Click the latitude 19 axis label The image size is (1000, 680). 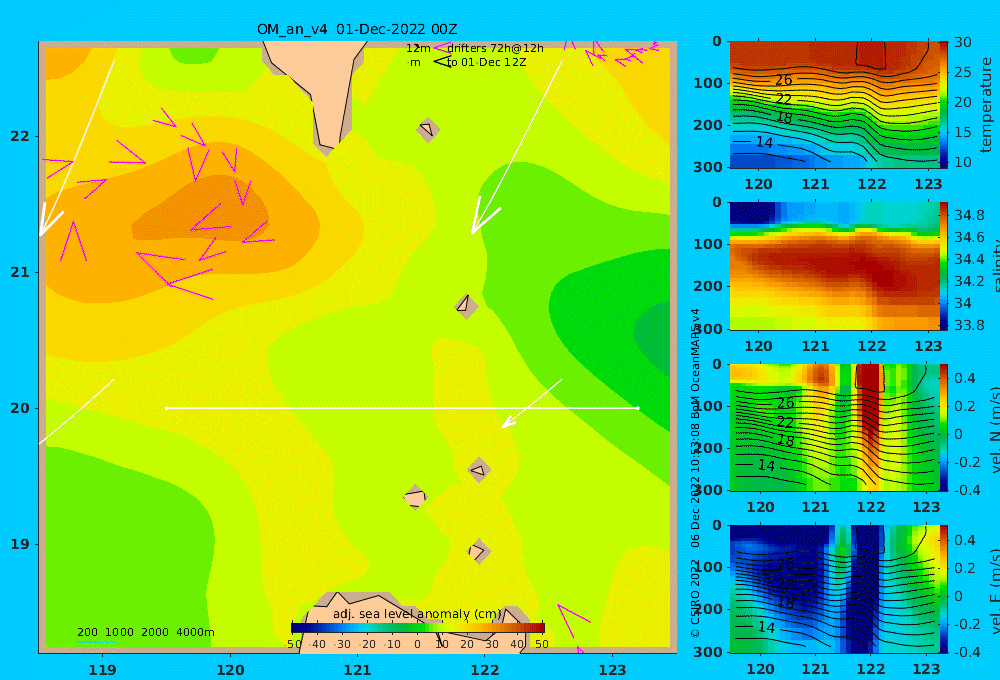tap(20, 544)
